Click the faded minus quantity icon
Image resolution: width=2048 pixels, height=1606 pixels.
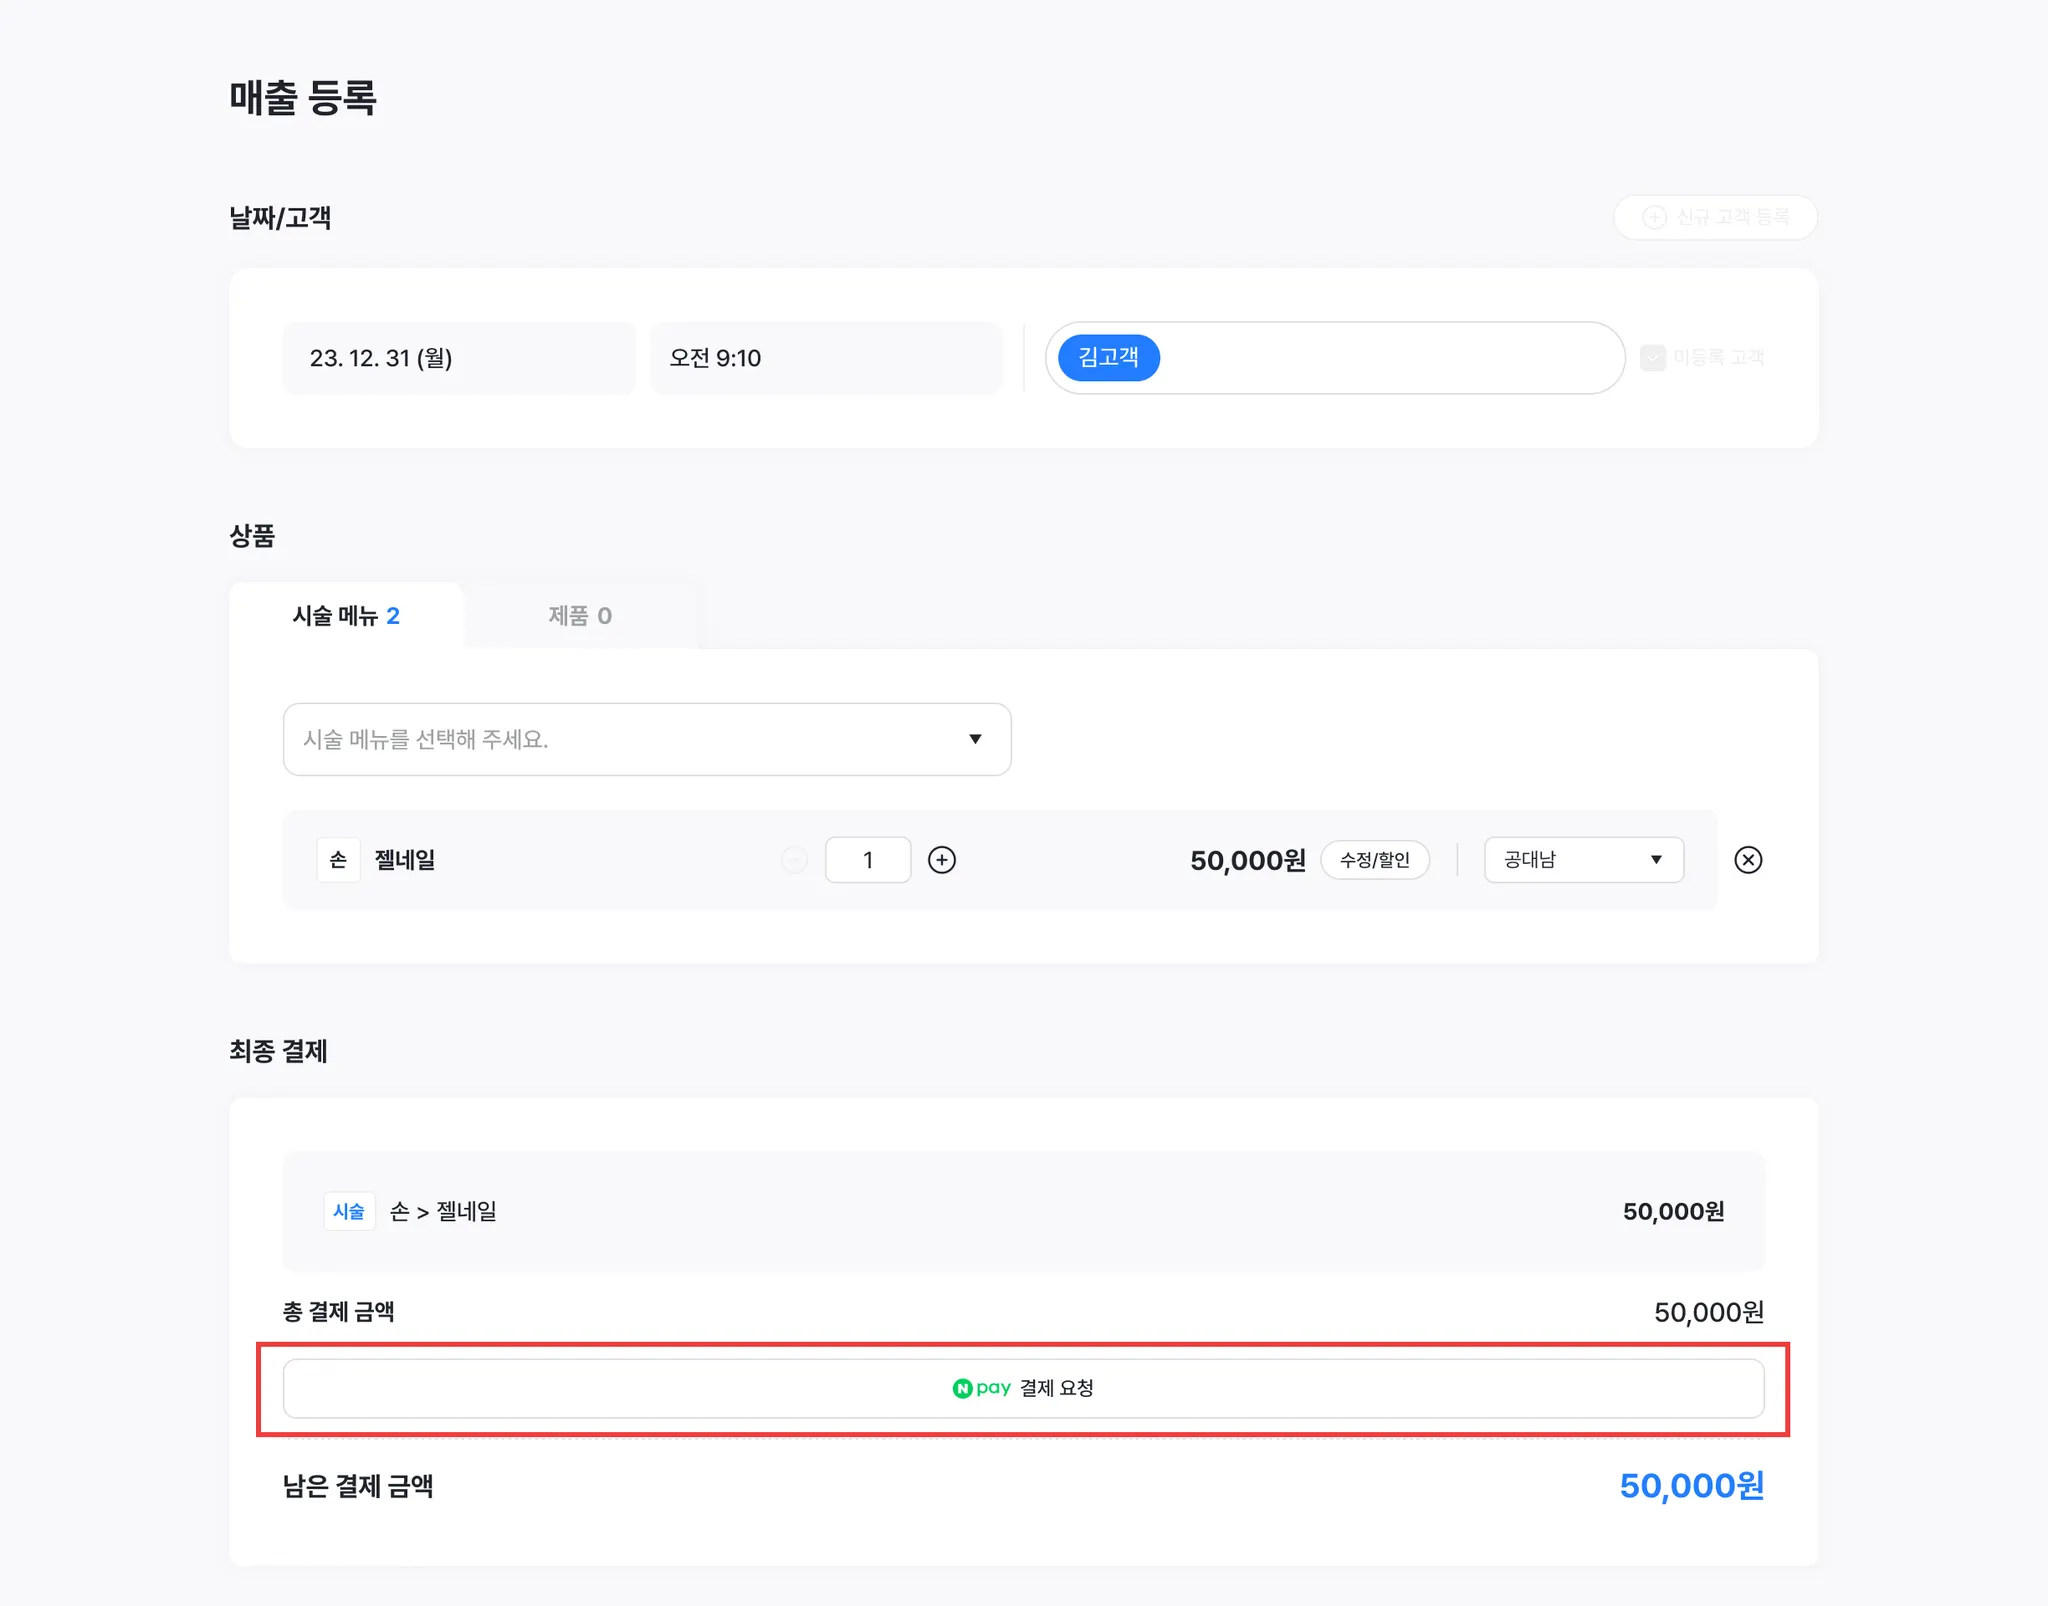point(794,860)
